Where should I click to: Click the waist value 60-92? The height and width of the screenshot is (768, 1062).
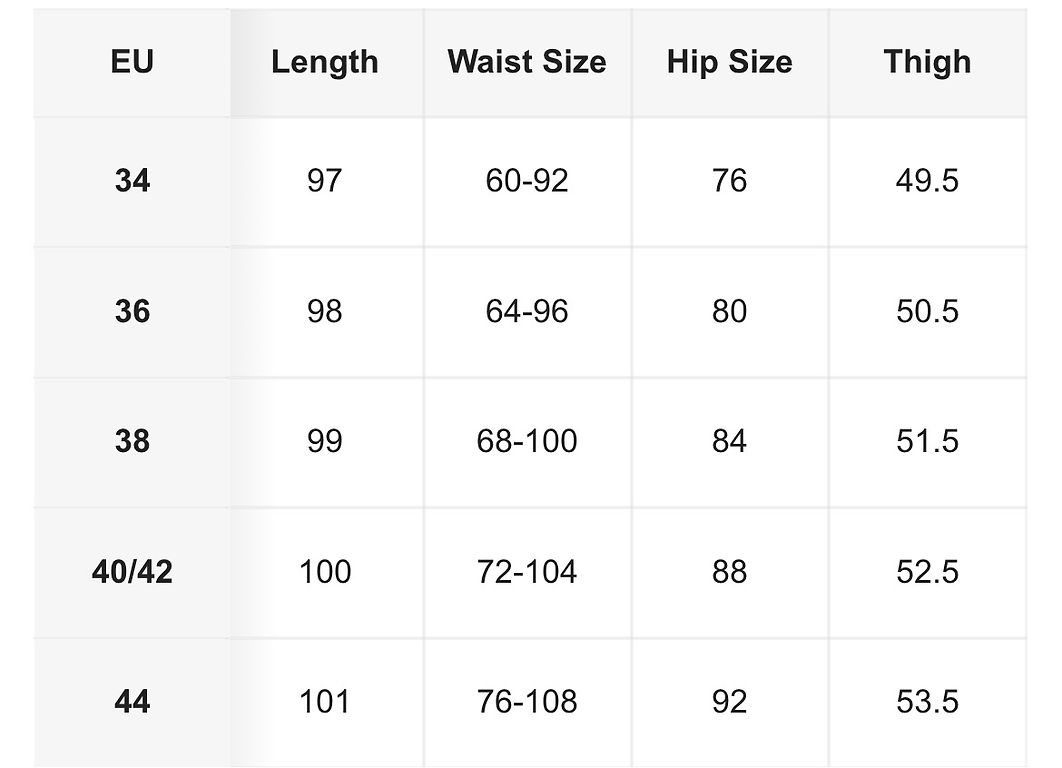[x=527, y=181]
